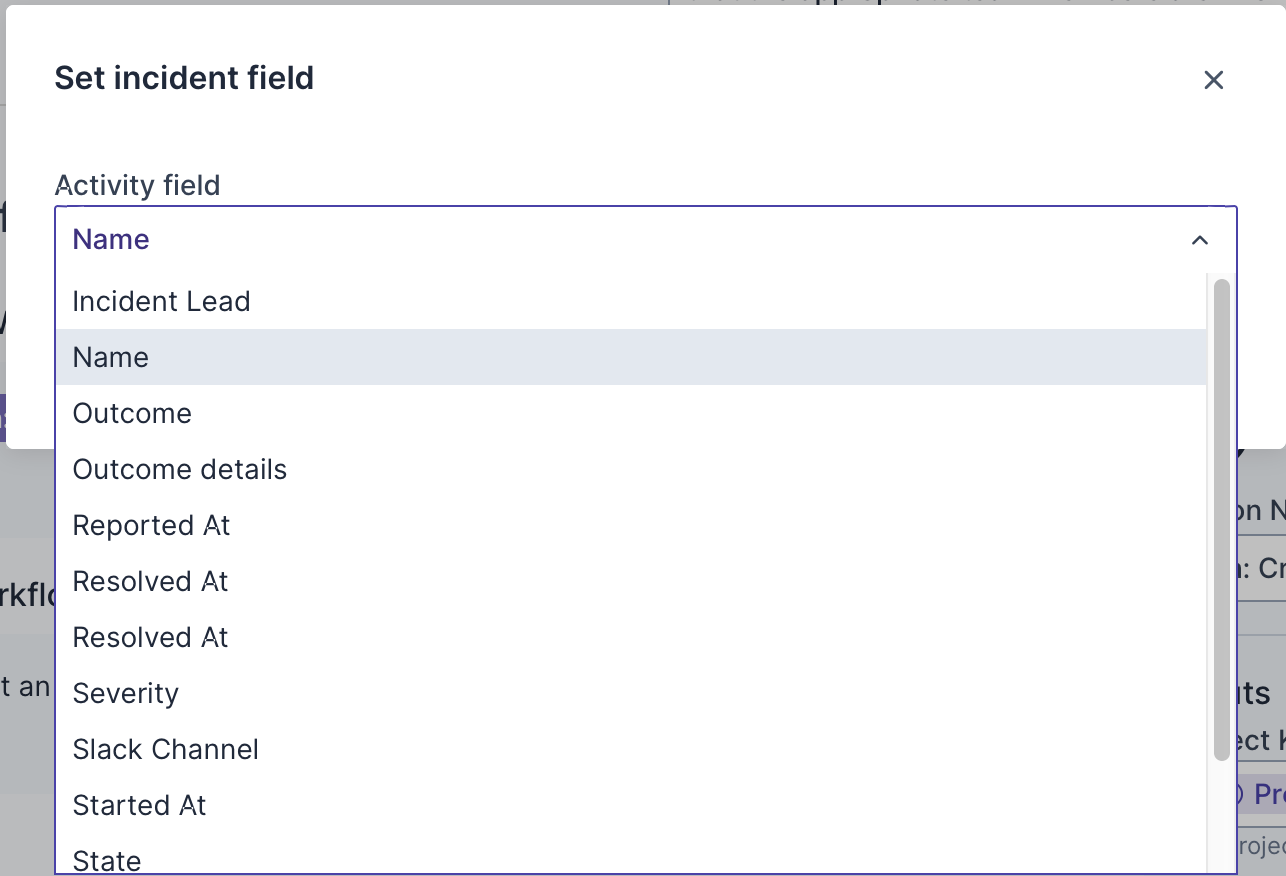
Task: Click the scrollbar track below the thumb
Action: (x=1221, y=815)
